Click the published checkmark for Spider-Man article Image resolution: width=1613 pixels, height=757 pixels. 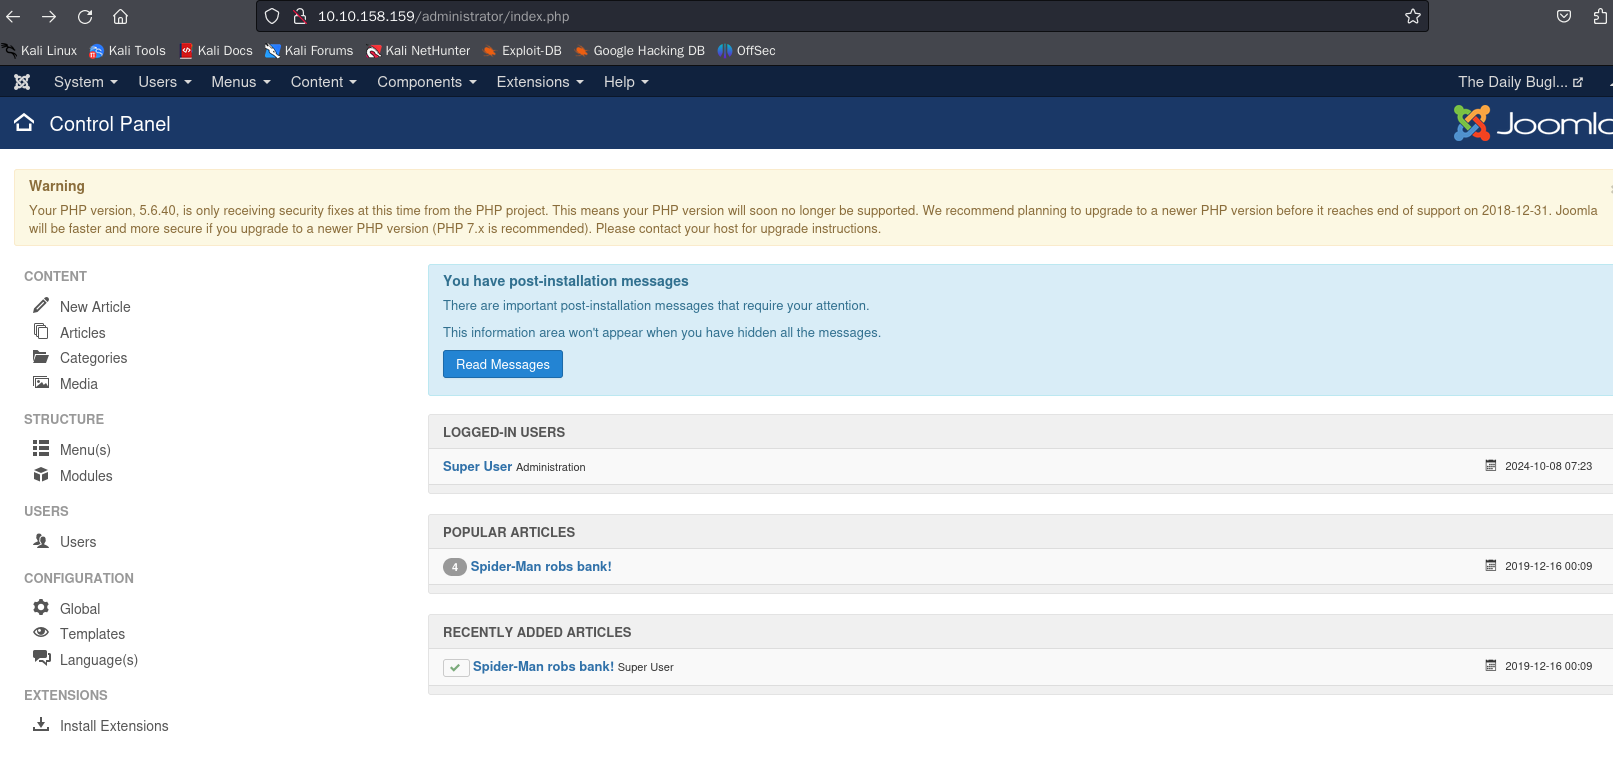coord(456,667)
